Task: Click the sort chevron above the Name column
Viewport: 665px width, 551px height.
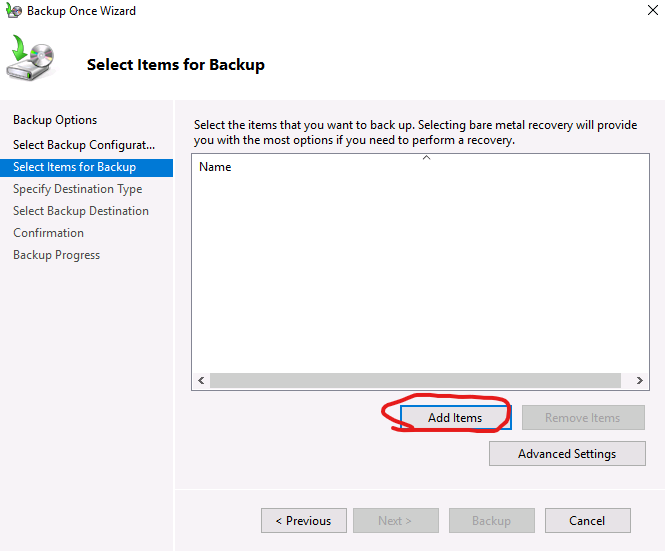Action: click(x=426, y=157)
